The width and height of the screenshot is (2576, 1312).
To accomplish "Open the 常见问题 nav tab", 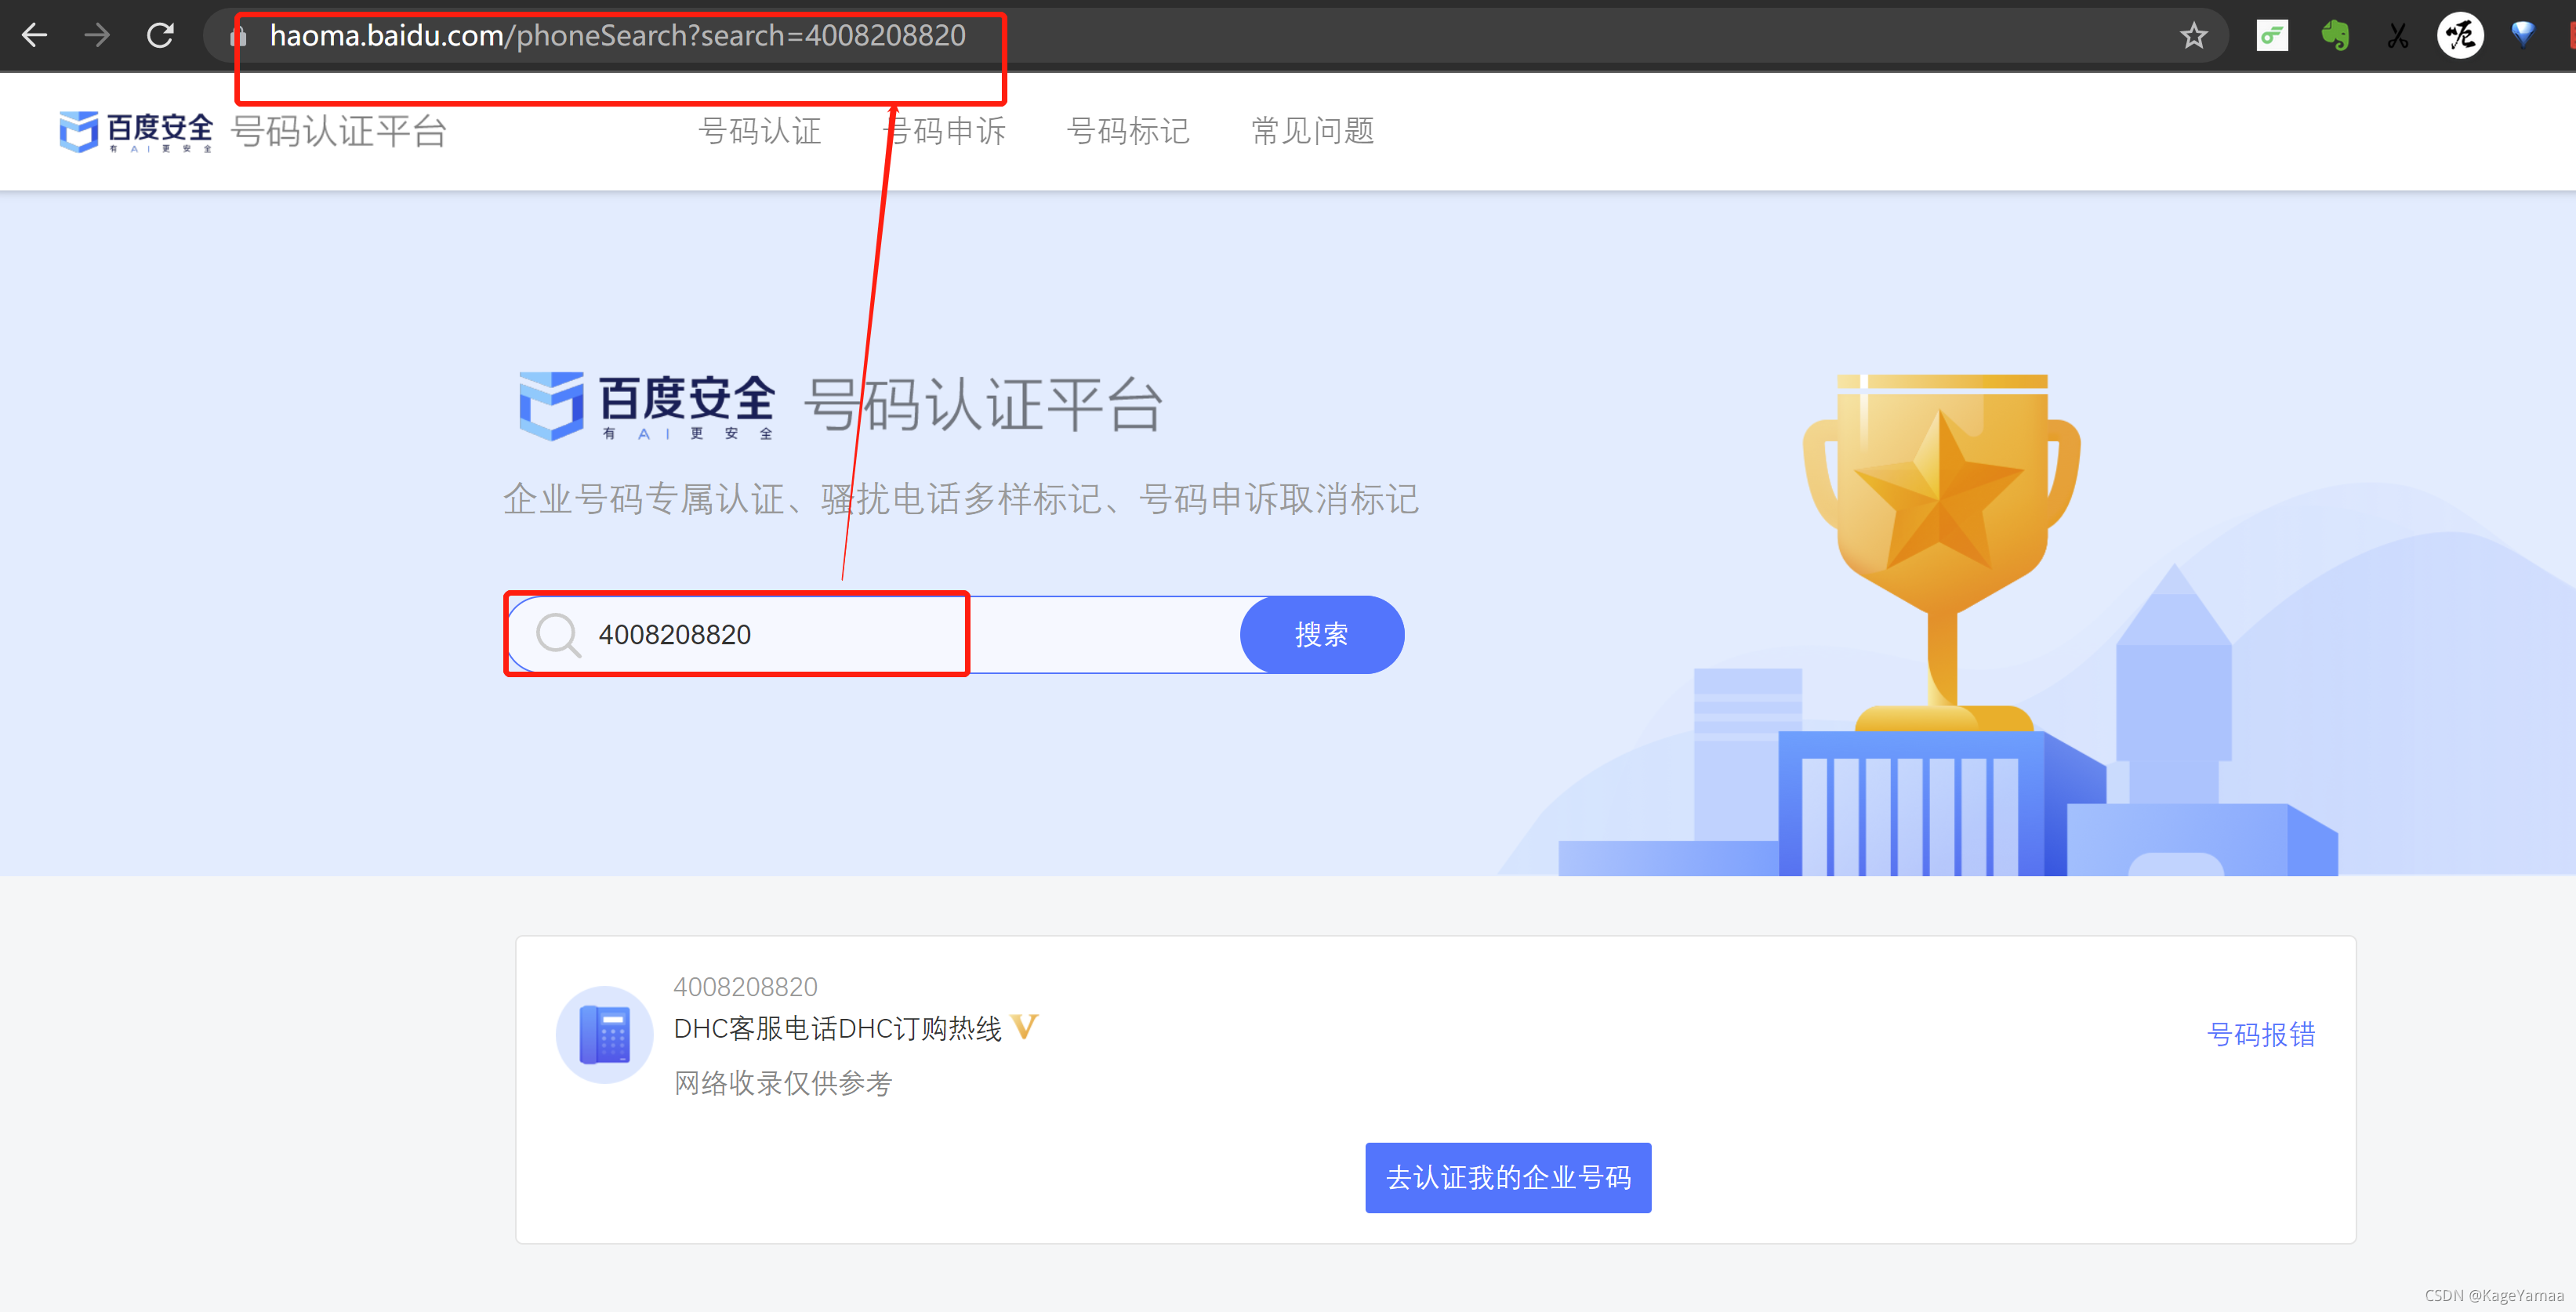I will click(1312, 130).
